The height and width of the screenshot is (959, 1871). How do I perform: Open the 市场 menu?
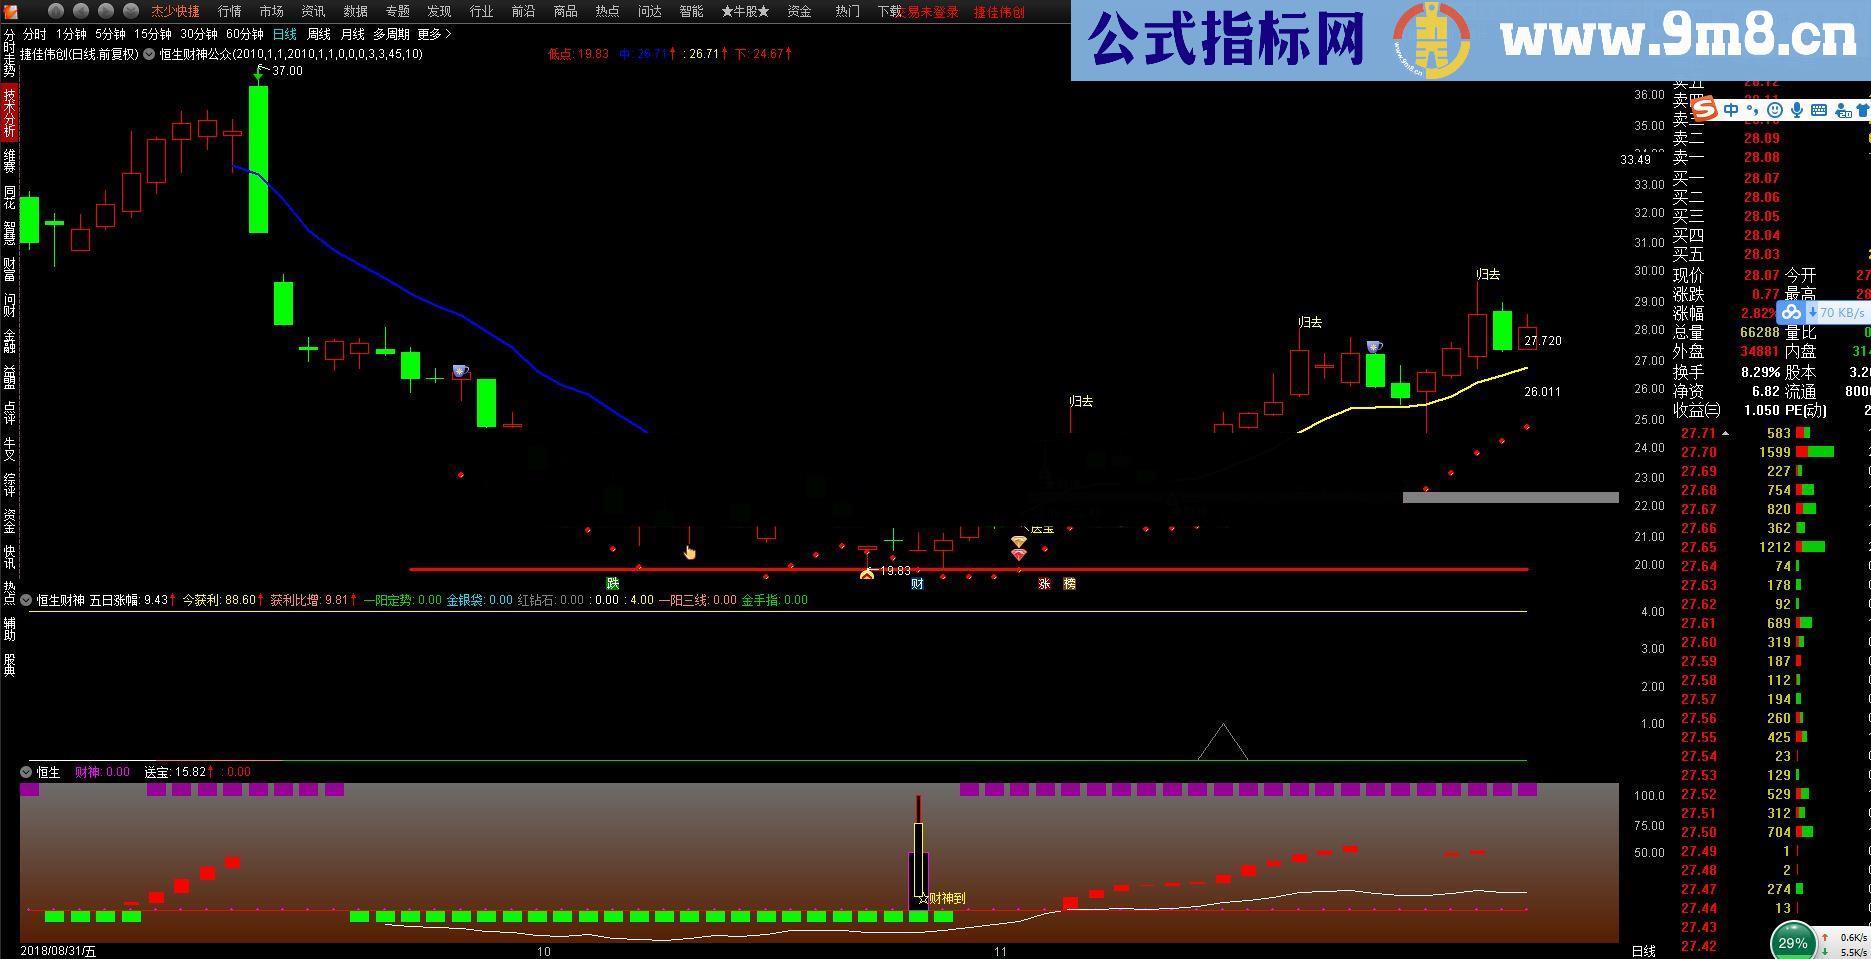[271, 12]
